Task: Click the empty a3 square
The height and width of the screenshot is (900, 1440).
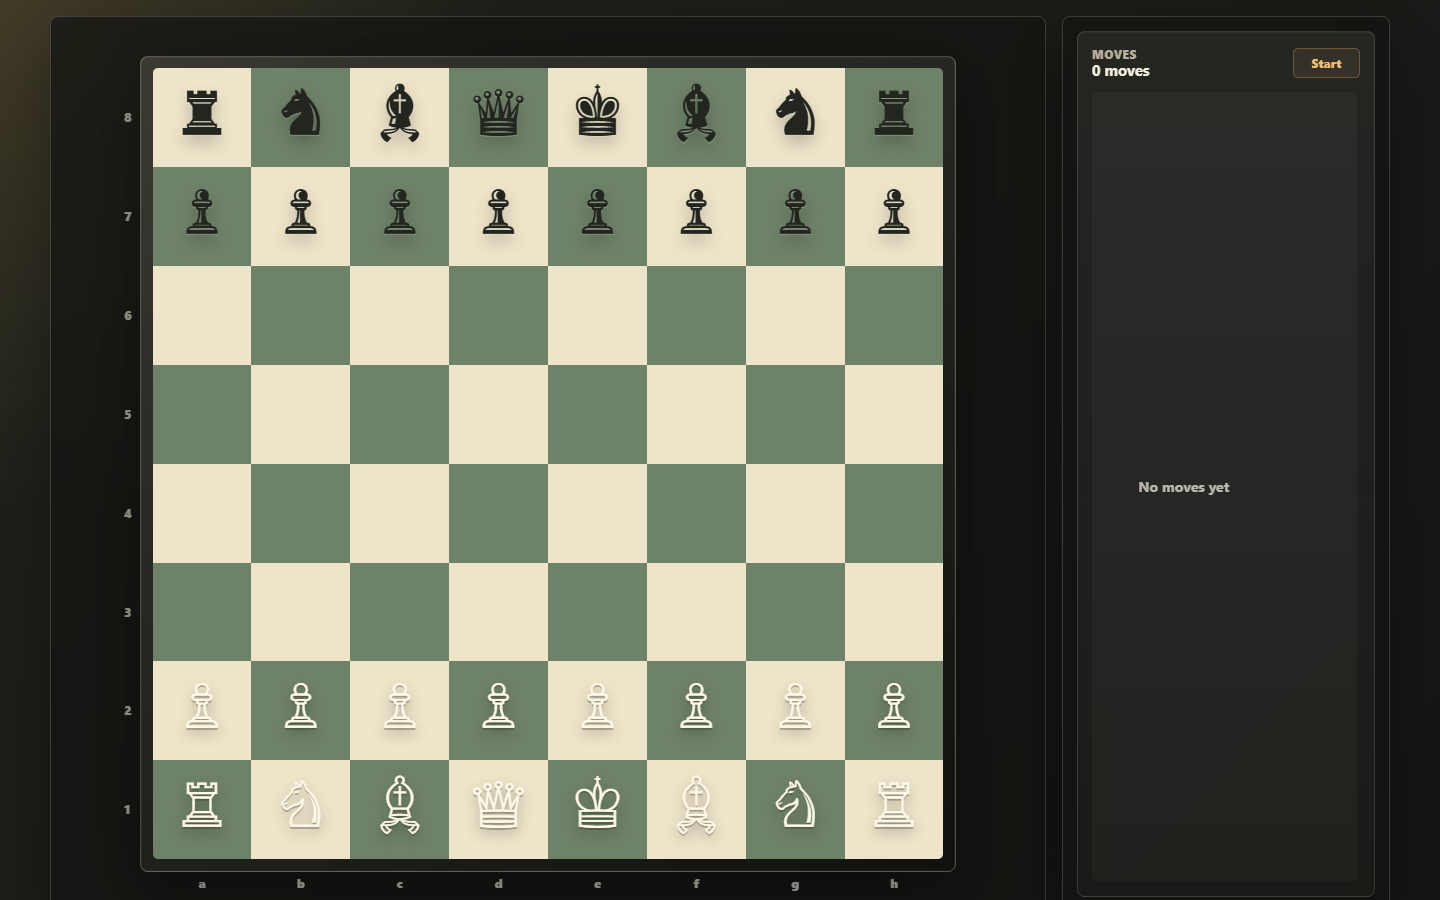Action: tap(202, 612)
